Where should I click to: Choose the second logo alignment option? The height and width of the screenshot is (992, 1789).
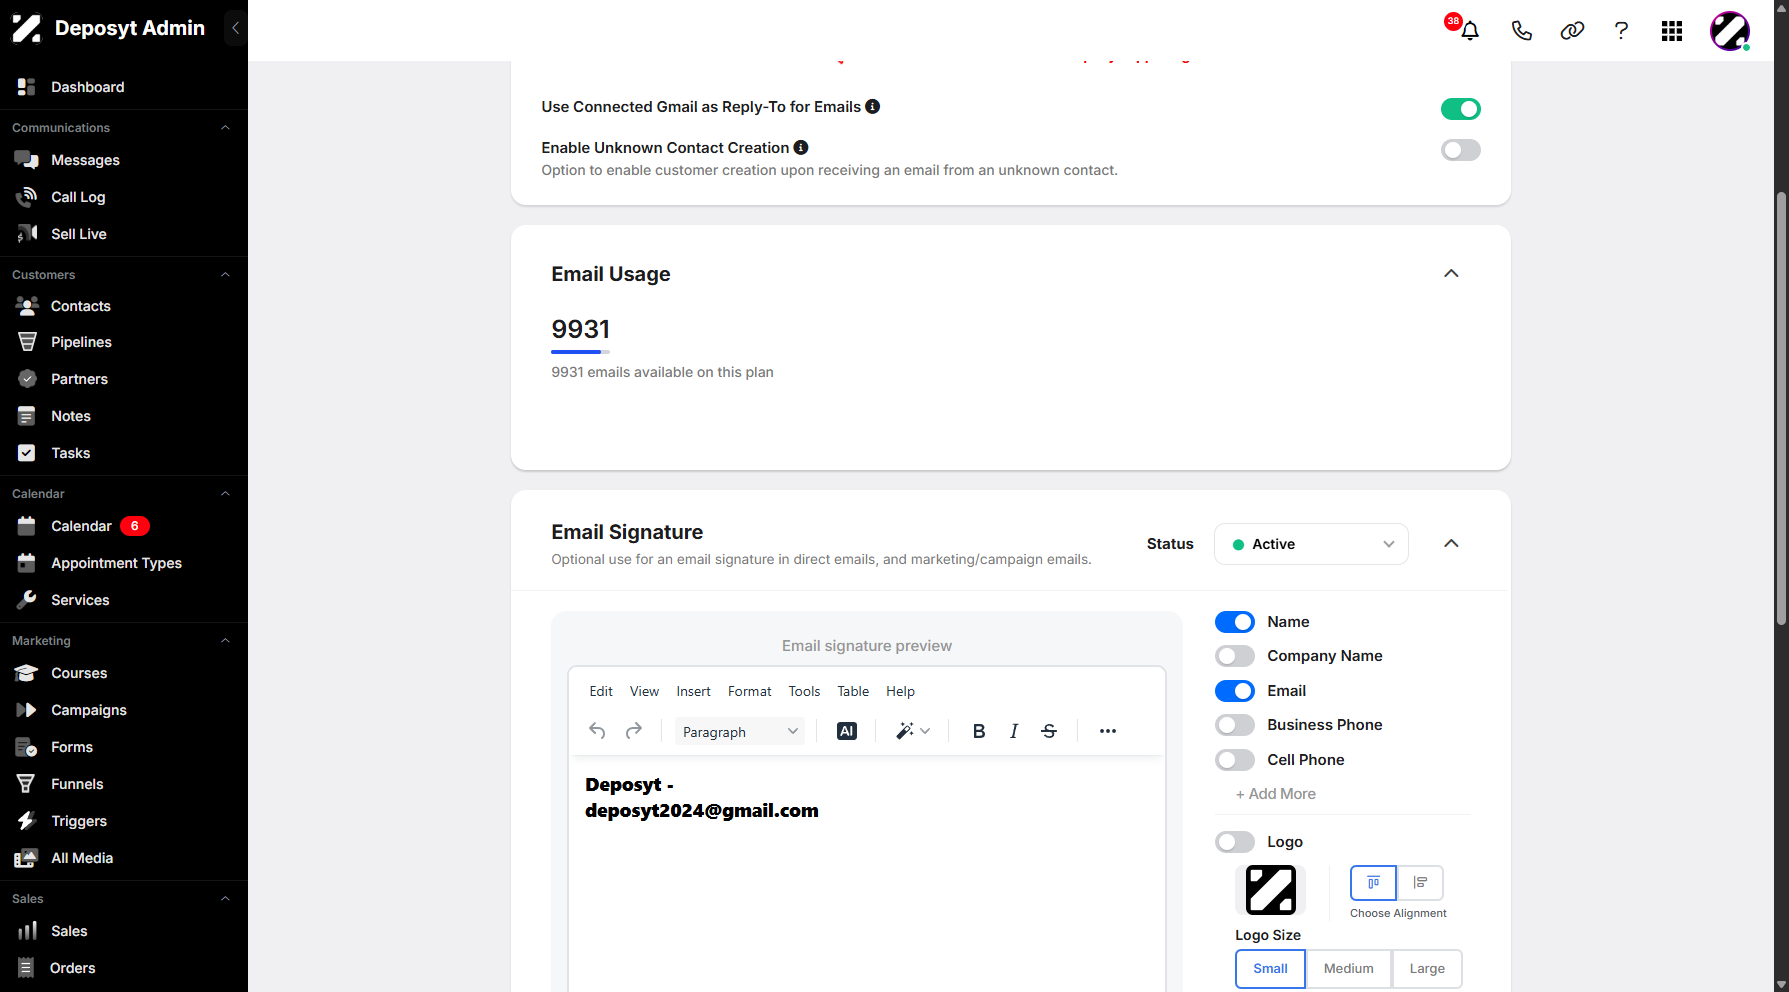click(1420, 883)
